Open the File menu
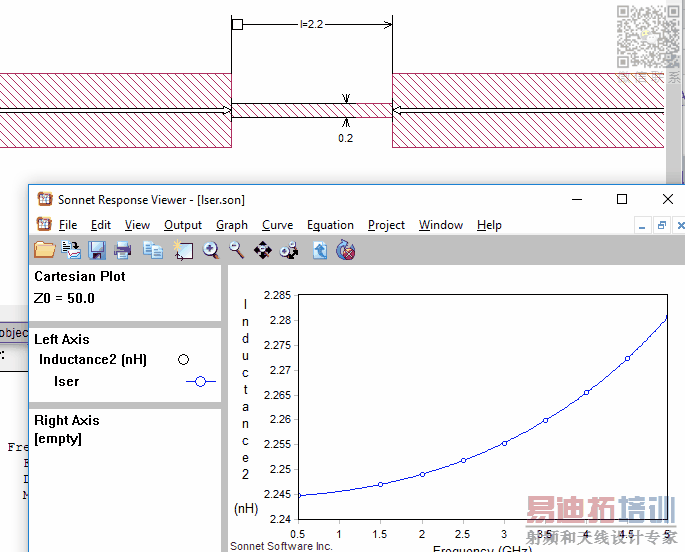Screen dimensions: 685x552 [x=68, y=225]
